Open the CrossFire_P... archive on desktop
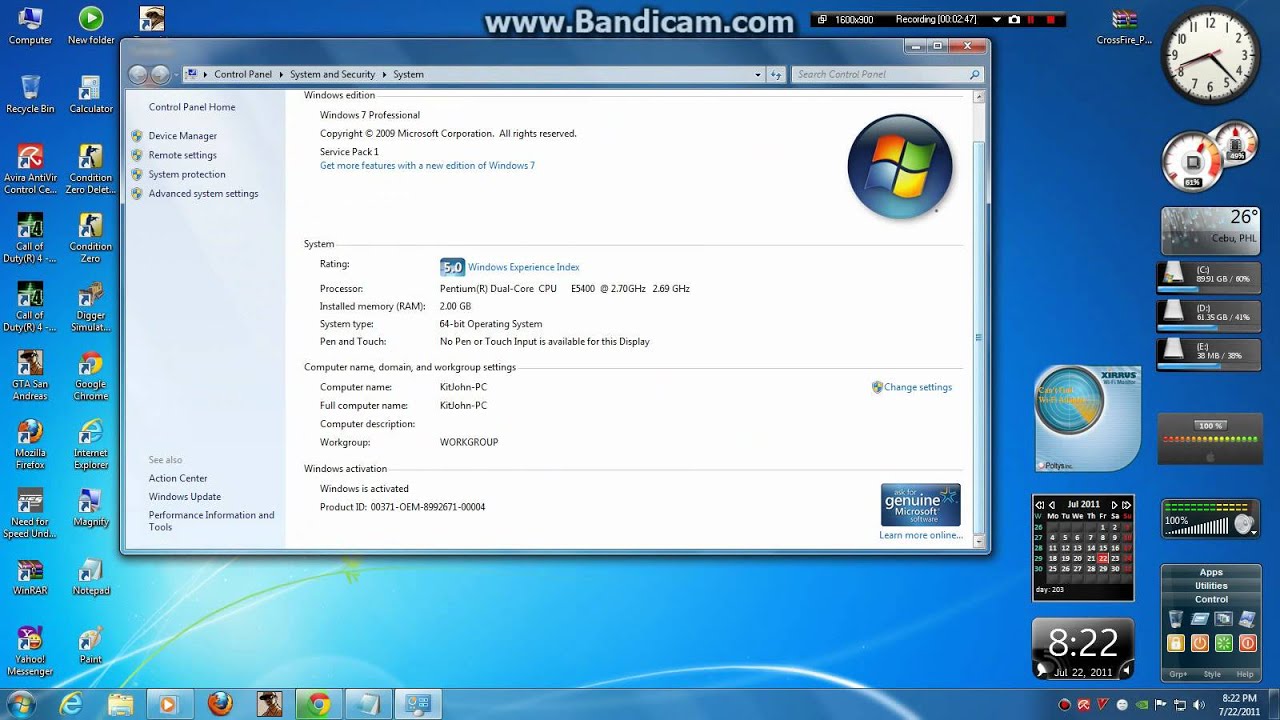1280x720 pixels. coord(1124,26)
